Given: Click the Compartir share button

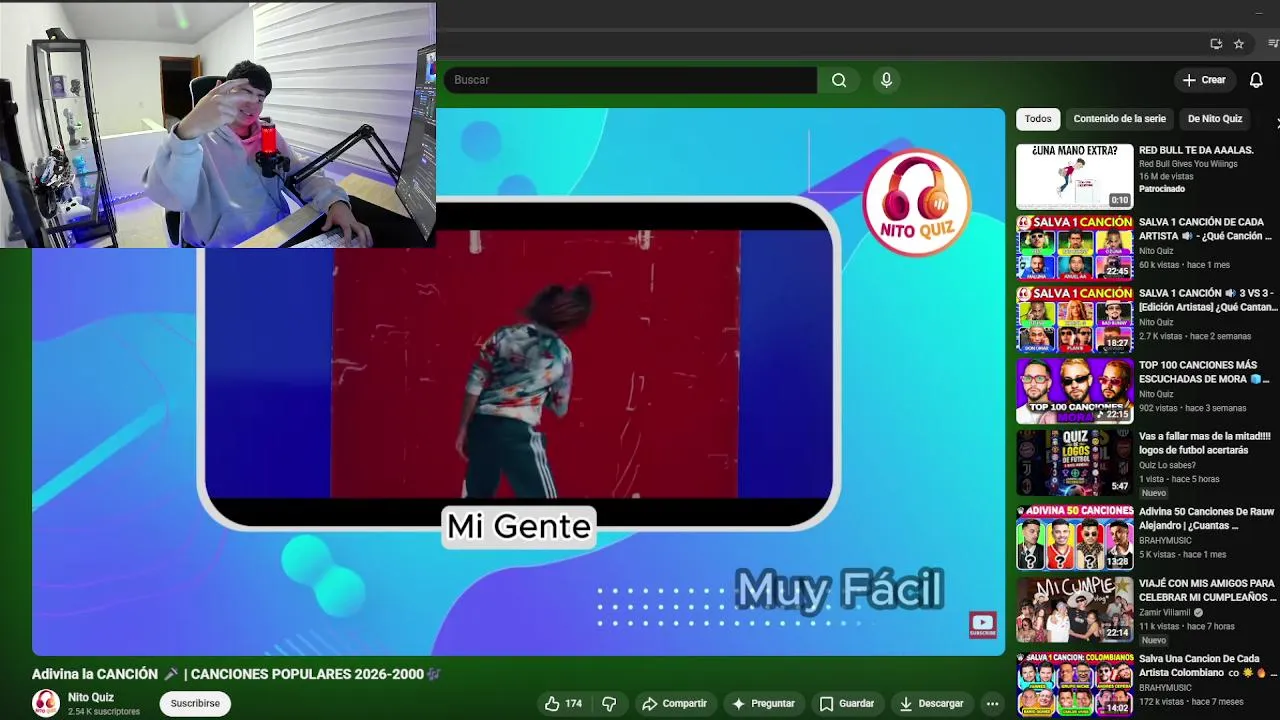Looking at the screenshot, I should click(x=675, y=704).
